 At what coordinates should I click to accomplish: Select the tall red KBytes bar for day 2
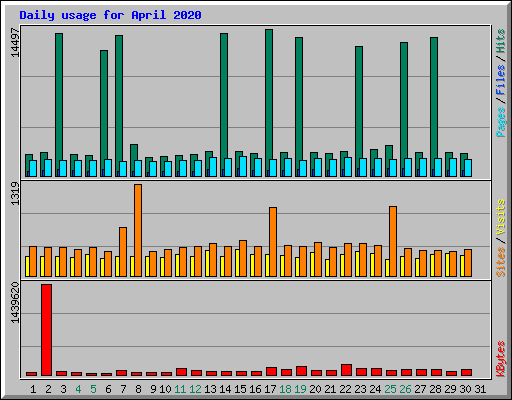coord(47,330)
